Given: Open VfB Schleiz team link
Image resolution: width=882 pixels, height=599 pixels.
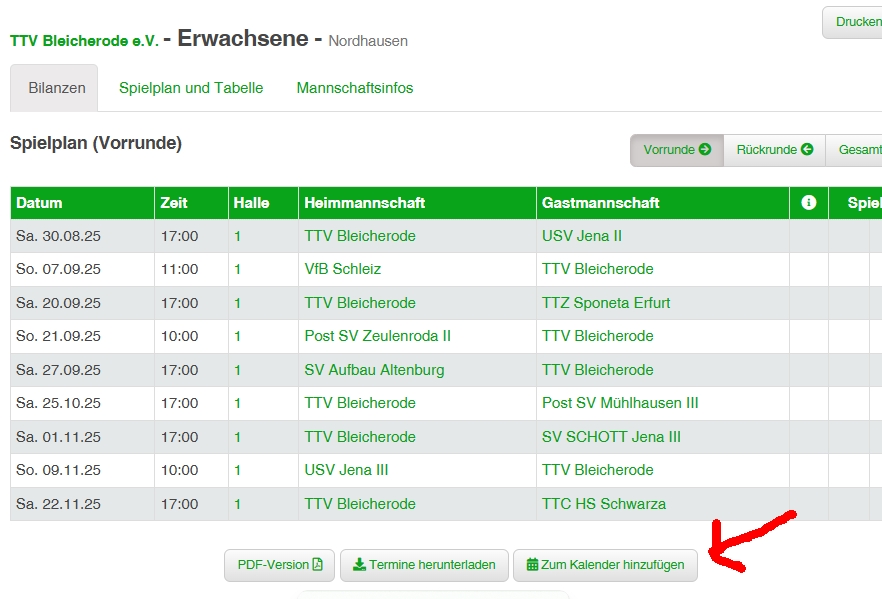Looking at the screenshot, I should 343,269.
